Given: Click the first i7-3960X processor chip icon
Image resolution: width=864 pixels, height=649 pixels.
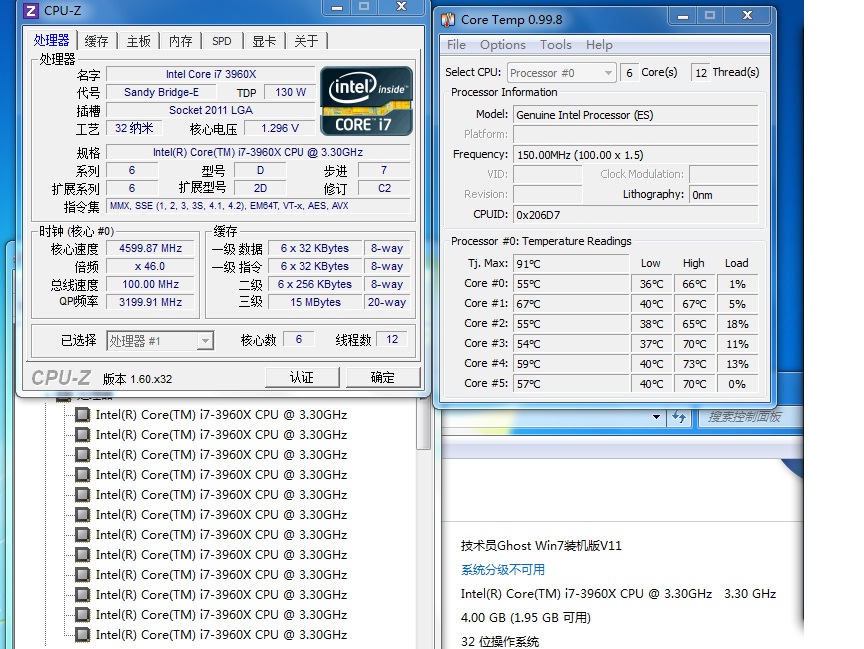Looking at the screenshot, I should click(x=83, y=414).
